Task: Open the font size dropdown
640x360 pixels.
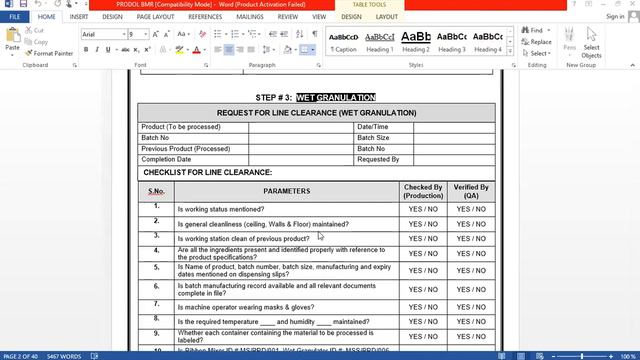Action: 146,34
